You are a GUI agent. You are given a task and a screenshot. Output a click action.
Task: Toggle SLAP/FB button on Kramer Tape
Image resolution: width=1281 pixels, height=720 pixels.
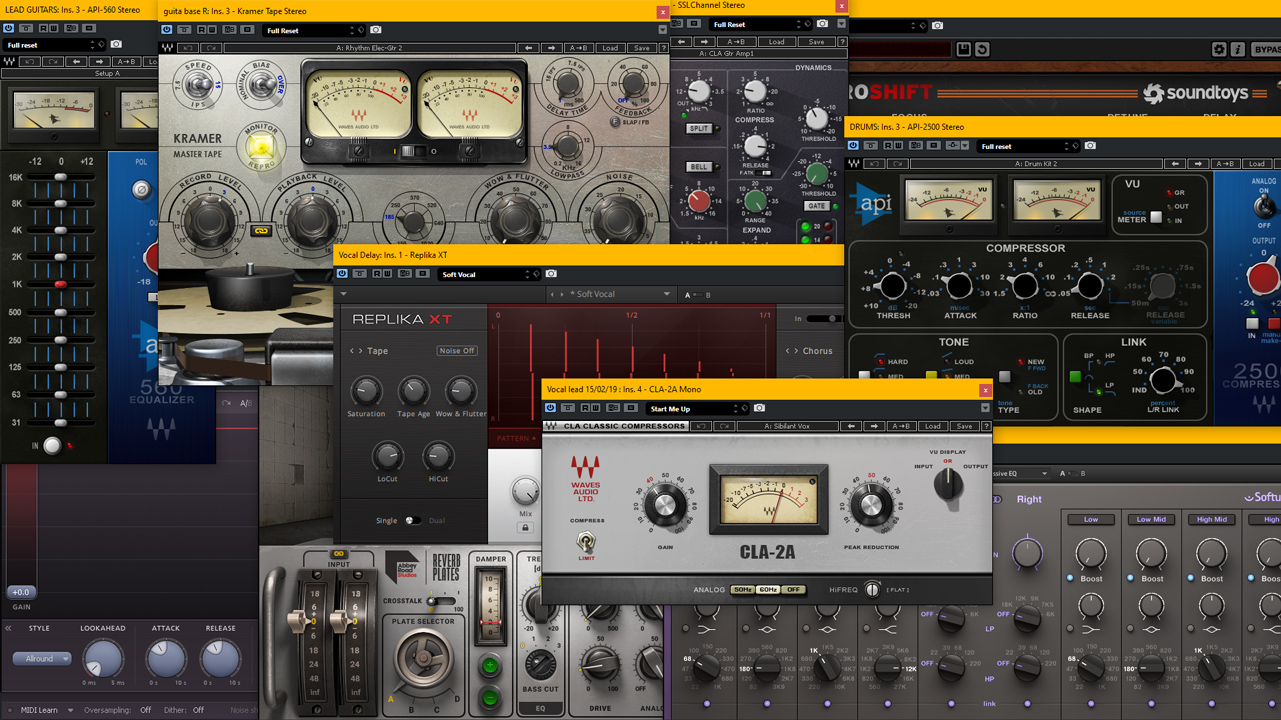click(x=616, y=122)
